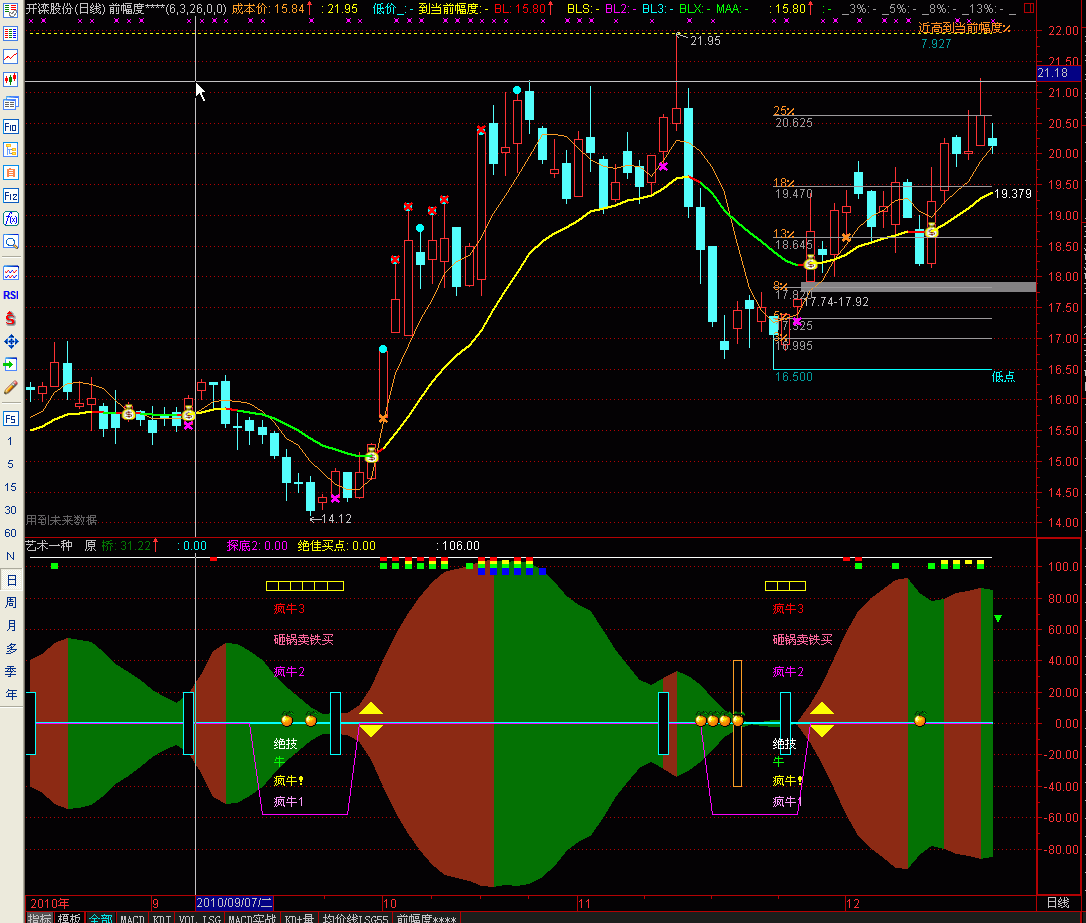Click the 艺术一种 indicator title

49,546
